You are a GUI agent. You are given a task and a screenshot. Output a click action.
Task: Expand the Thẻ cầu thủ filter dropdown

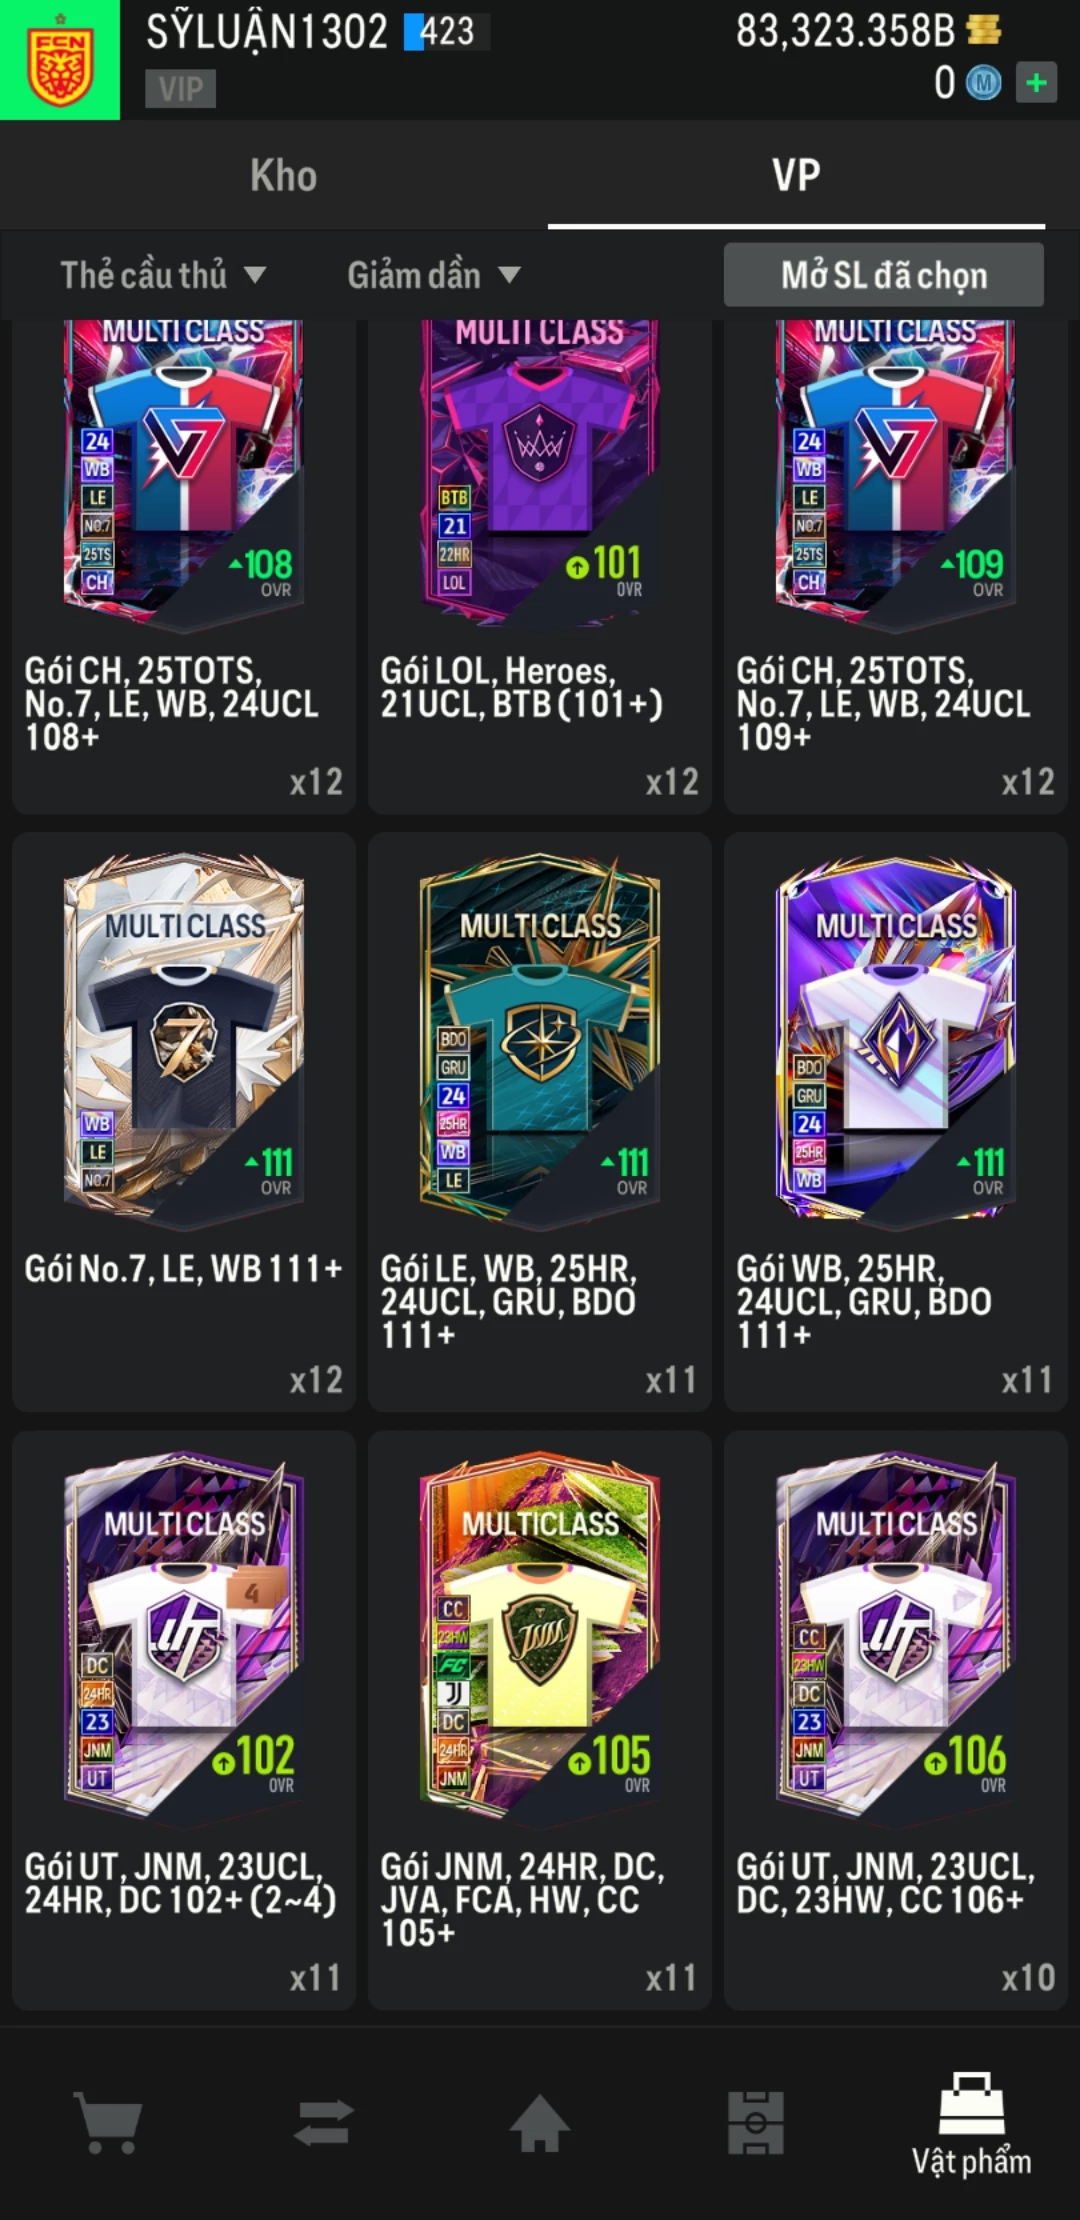click(x=162, y=275)
